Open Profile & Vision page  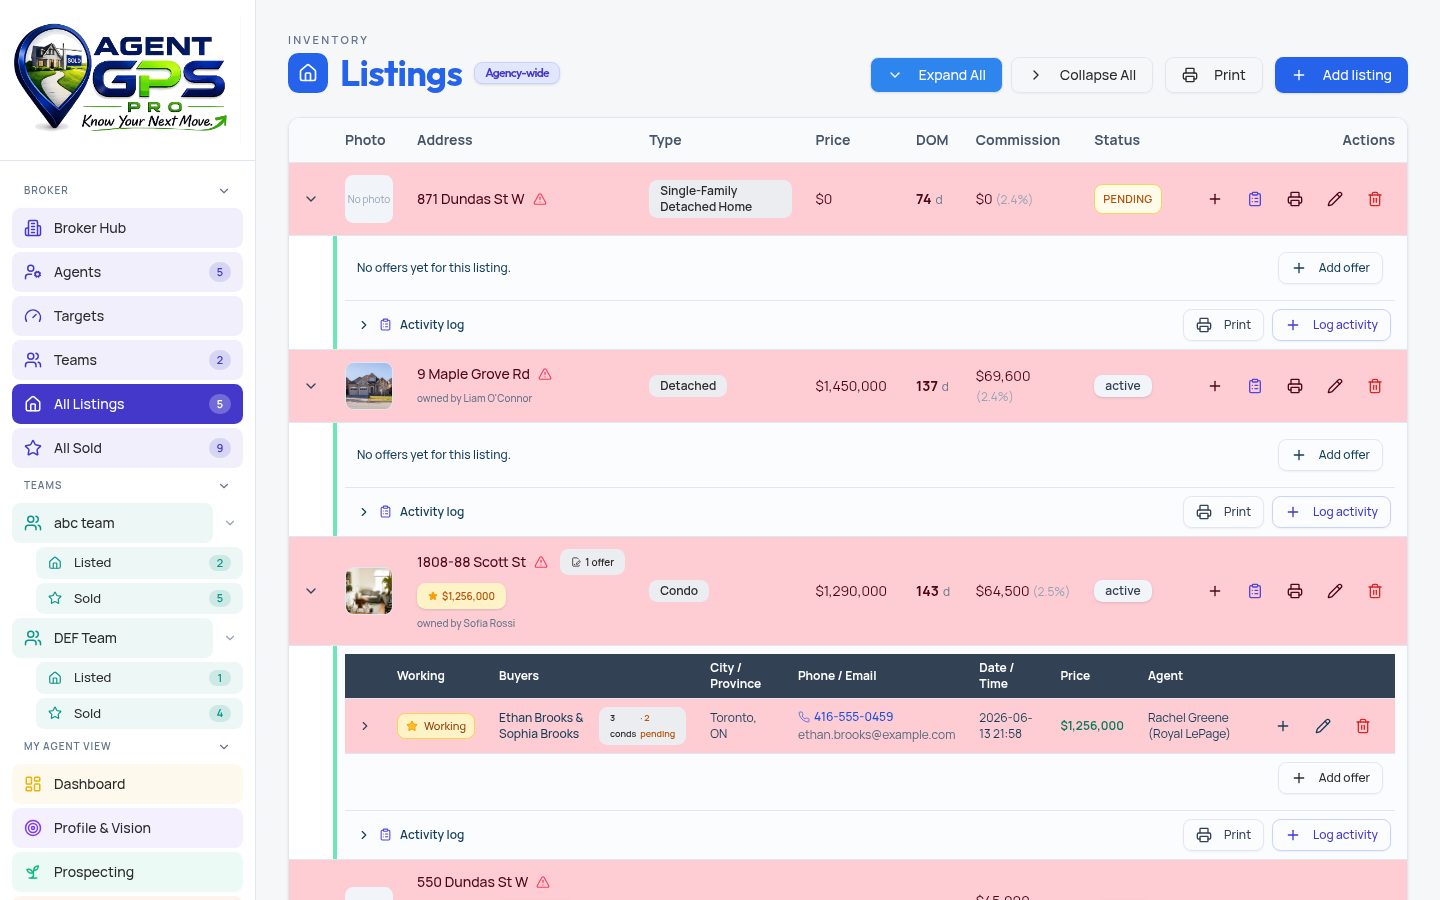[127, 828]
